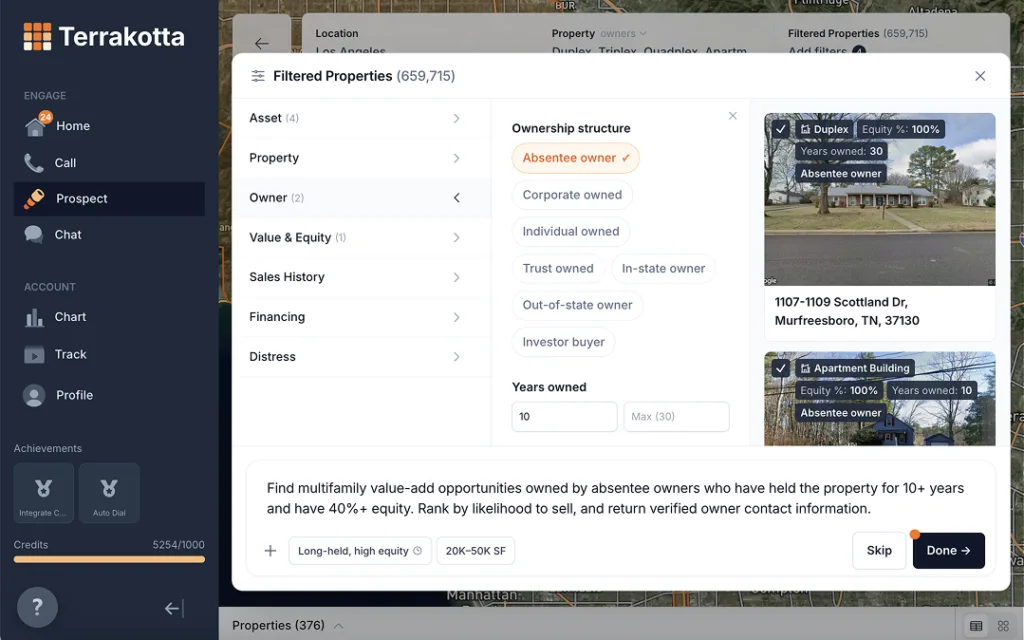
Task: Click the Duplex tag on first card
Action: coord(824,129)
